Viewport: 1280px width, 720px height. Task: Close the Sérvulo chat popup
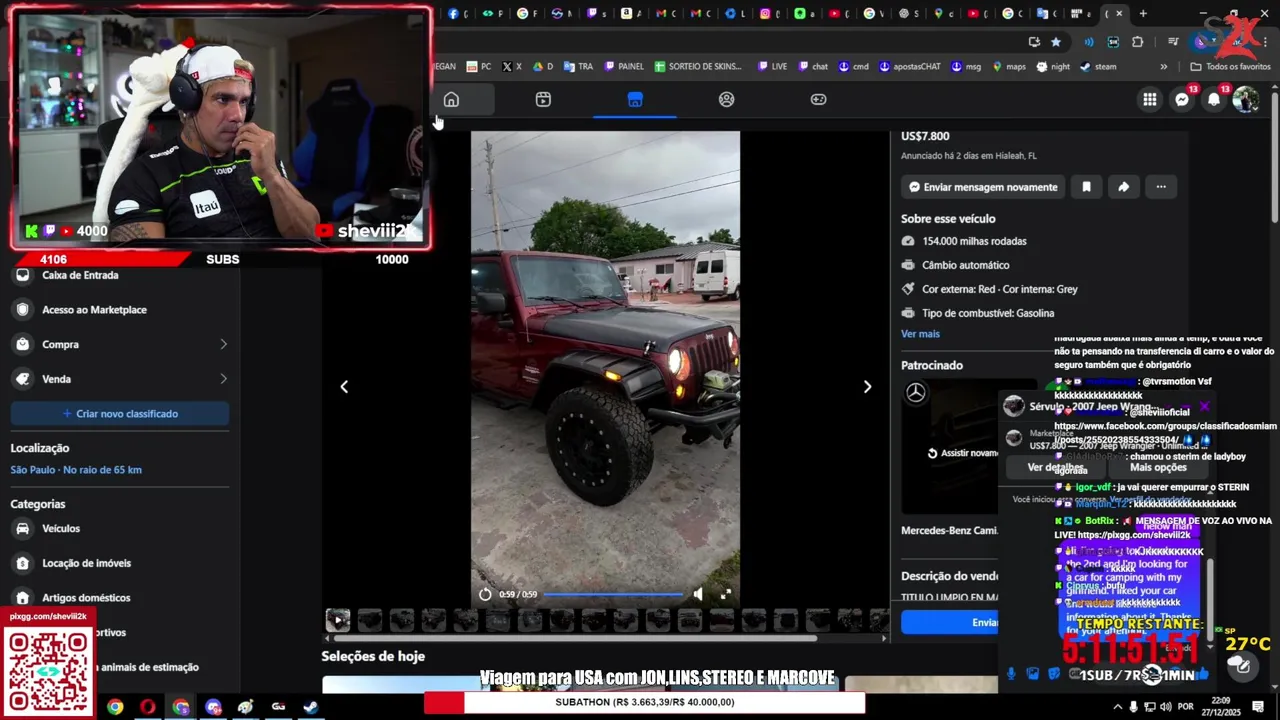coord(1204,407)
